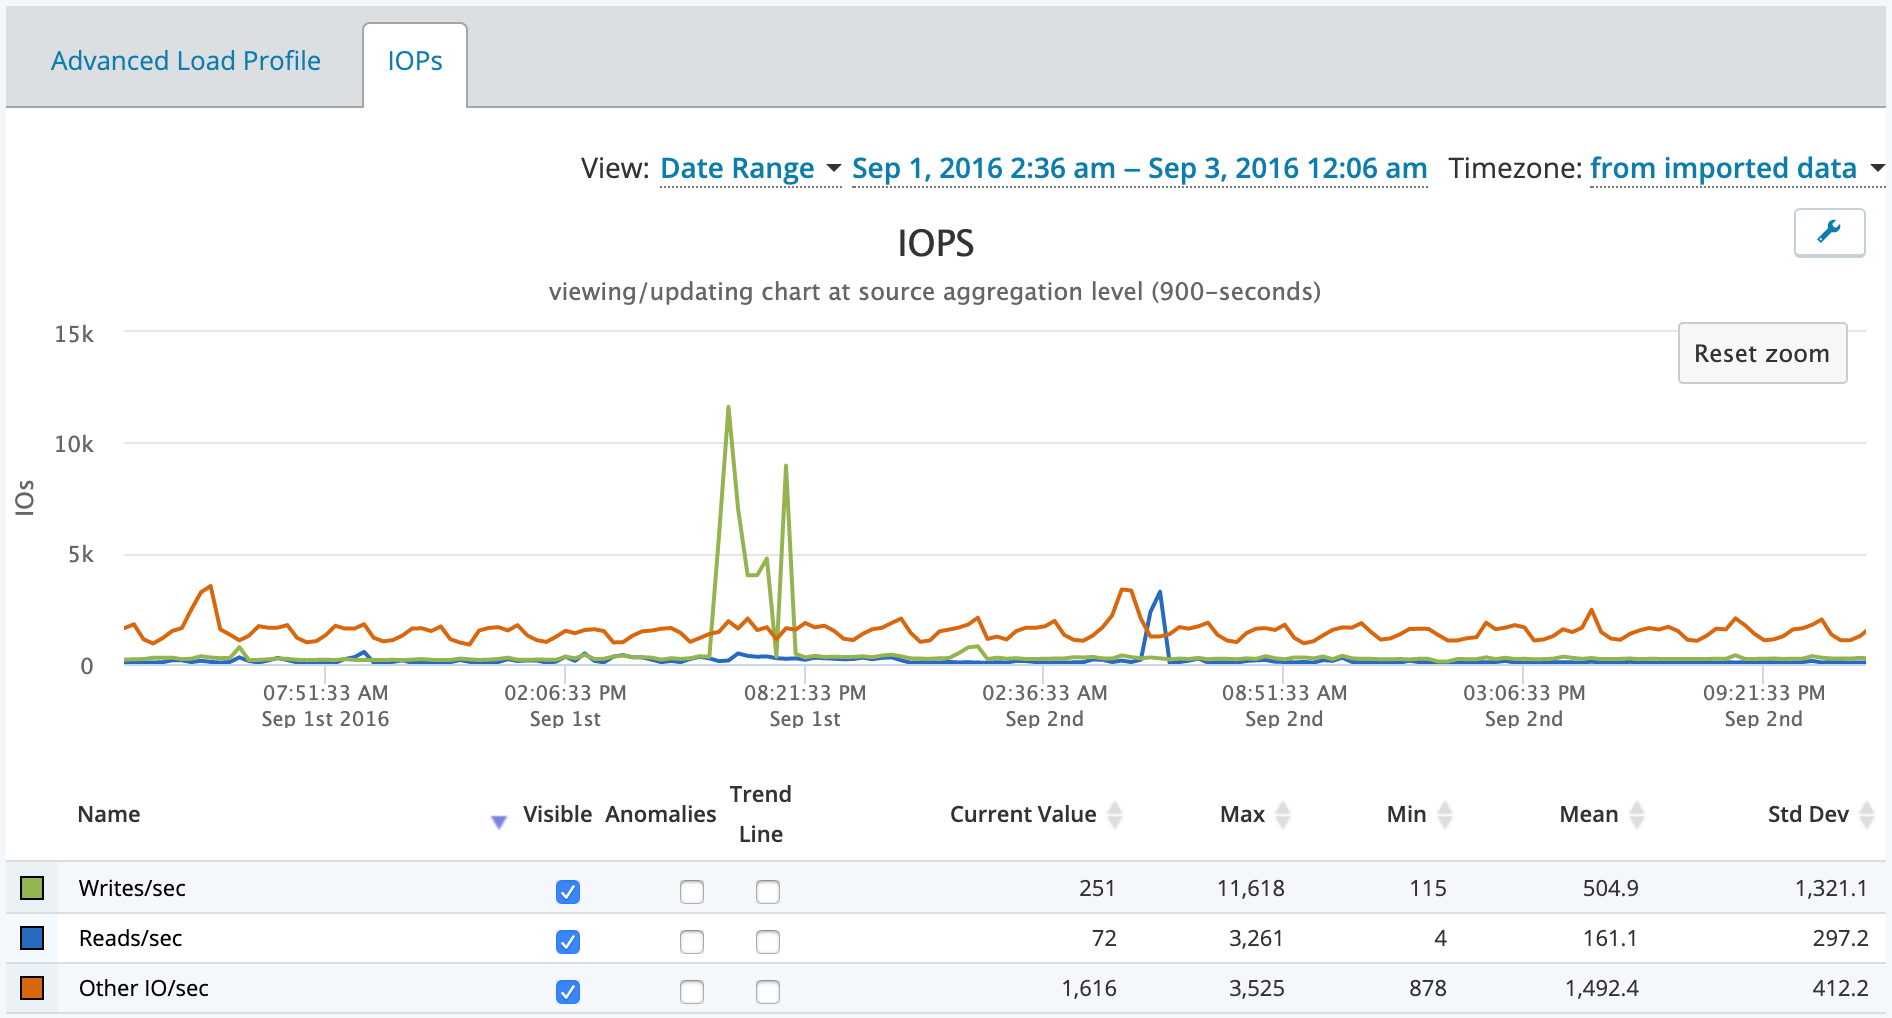Click the Name column sort arrow
The width and height of the screenshot is (1892, 1018).
click(498, 822)
